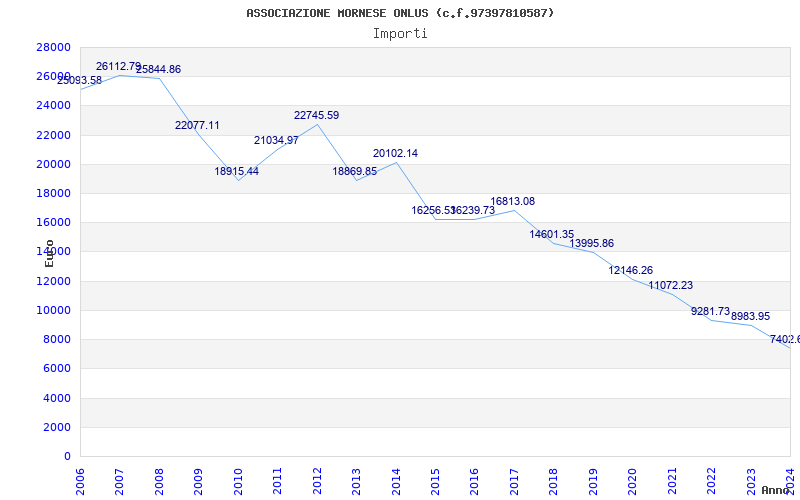Click the y-axis value 18000
The image size is (800, 500).
(x=54, y=193)
